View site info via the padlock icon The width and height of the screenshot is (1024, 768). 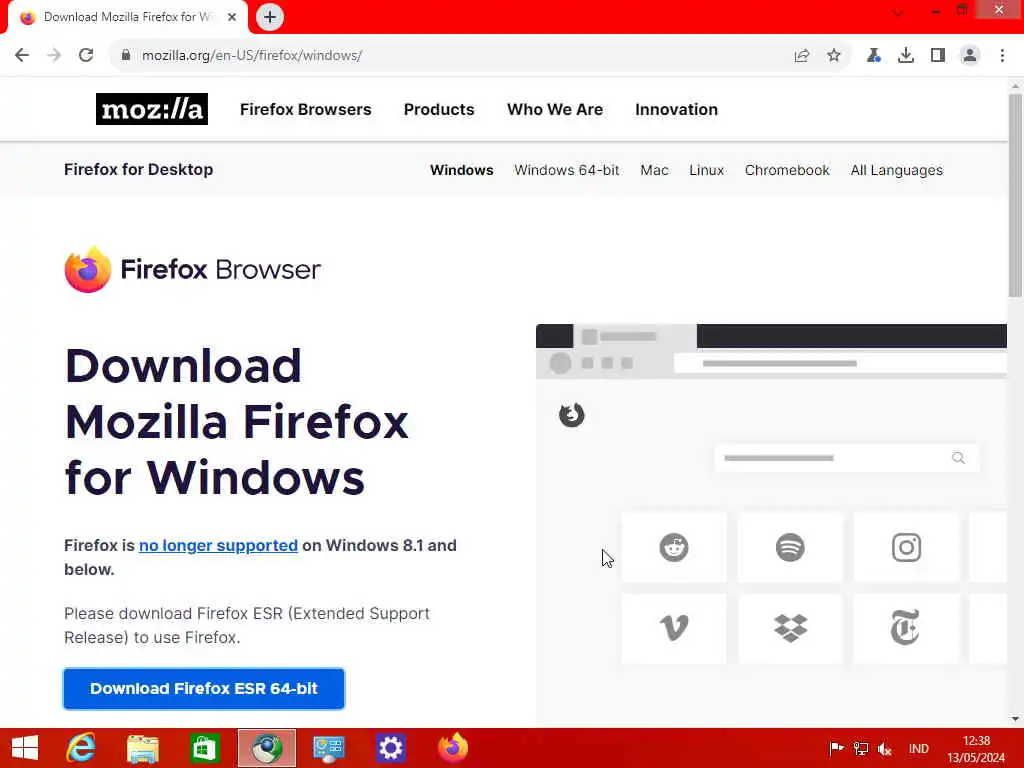pos(125,56)
